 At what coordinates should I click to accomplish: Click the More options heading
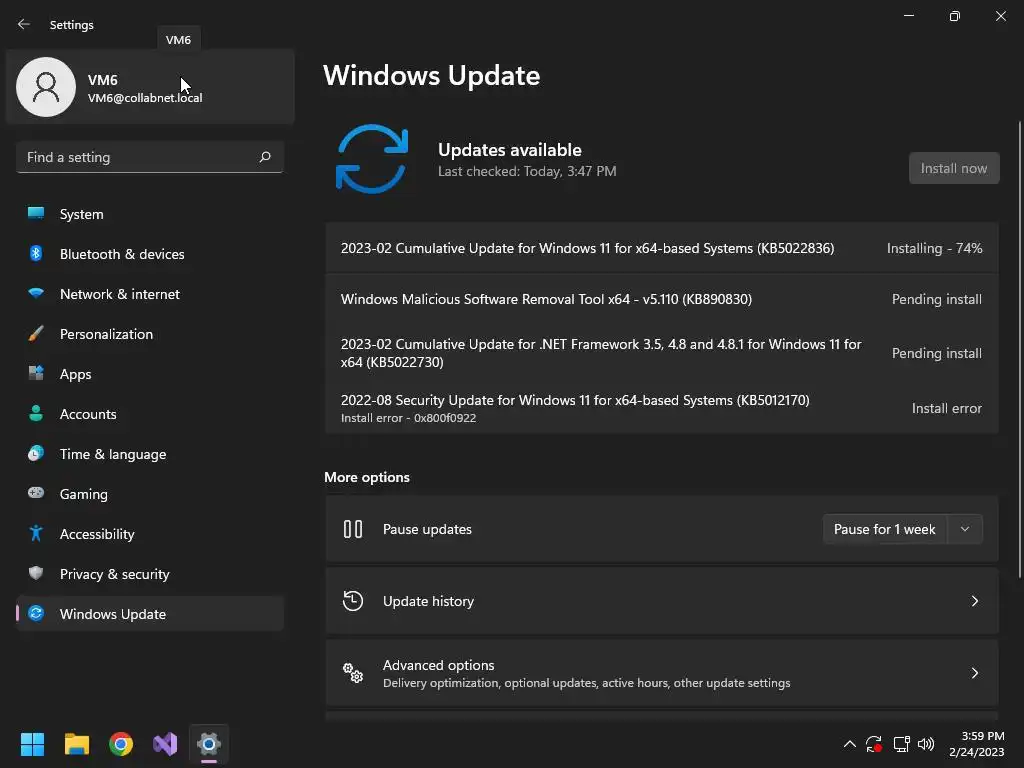click(x=367, y=477)
